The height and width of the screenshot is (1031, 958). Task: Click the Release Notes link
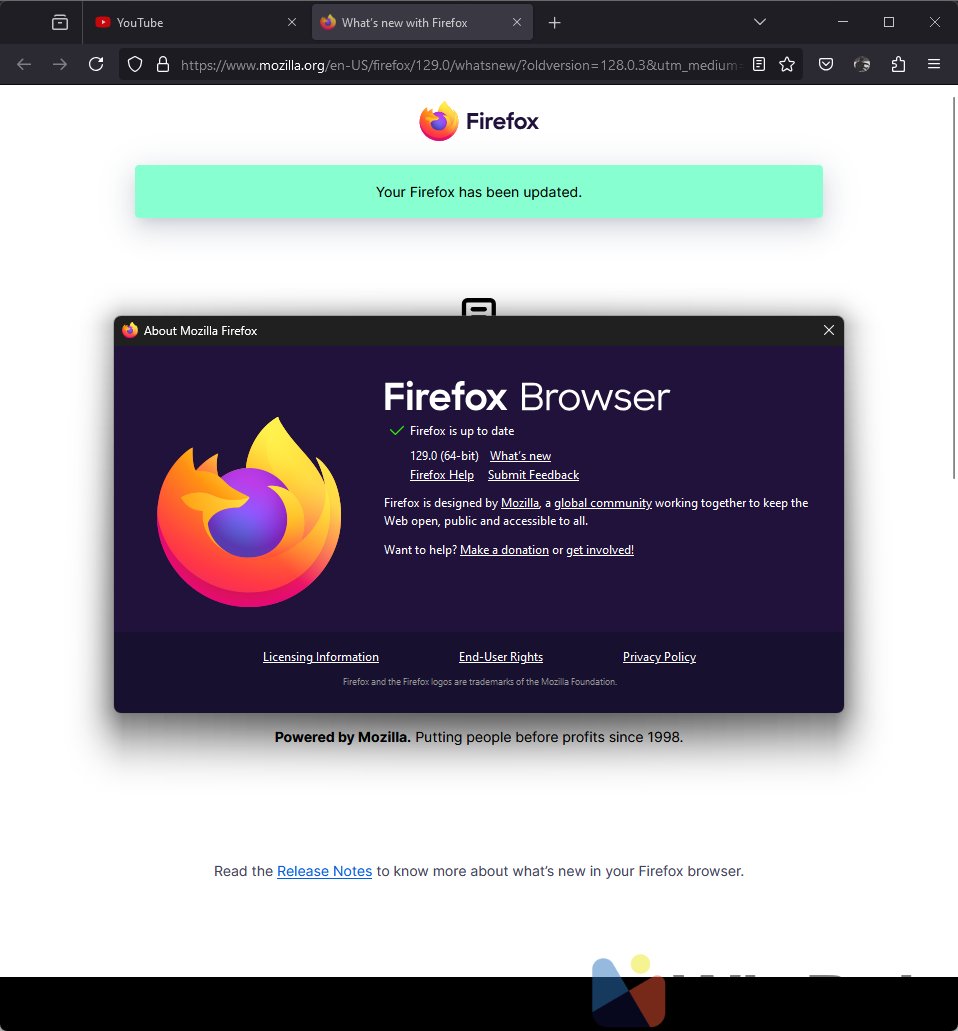[324, 871]
